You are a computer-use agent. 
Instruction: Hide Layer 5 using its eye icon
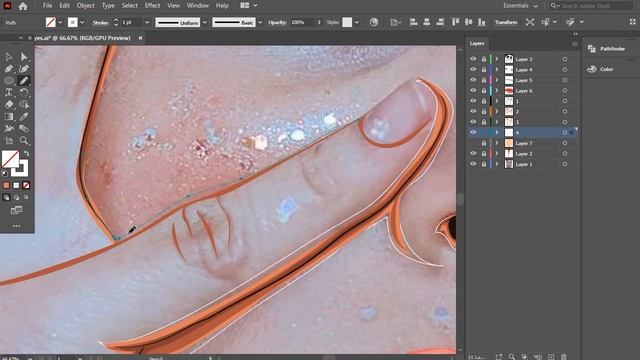click(x=473, y=80)
